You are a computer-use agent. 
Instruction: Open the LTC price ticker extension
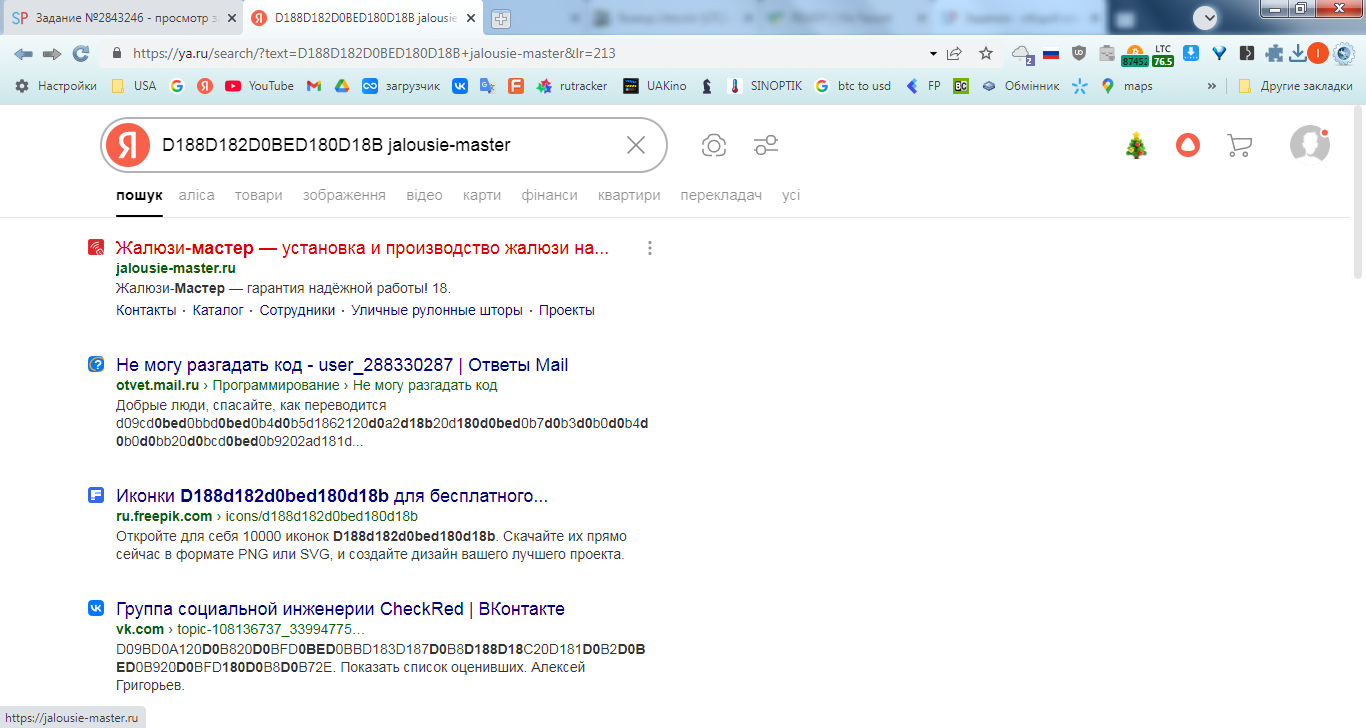(x=1163, y=55)
